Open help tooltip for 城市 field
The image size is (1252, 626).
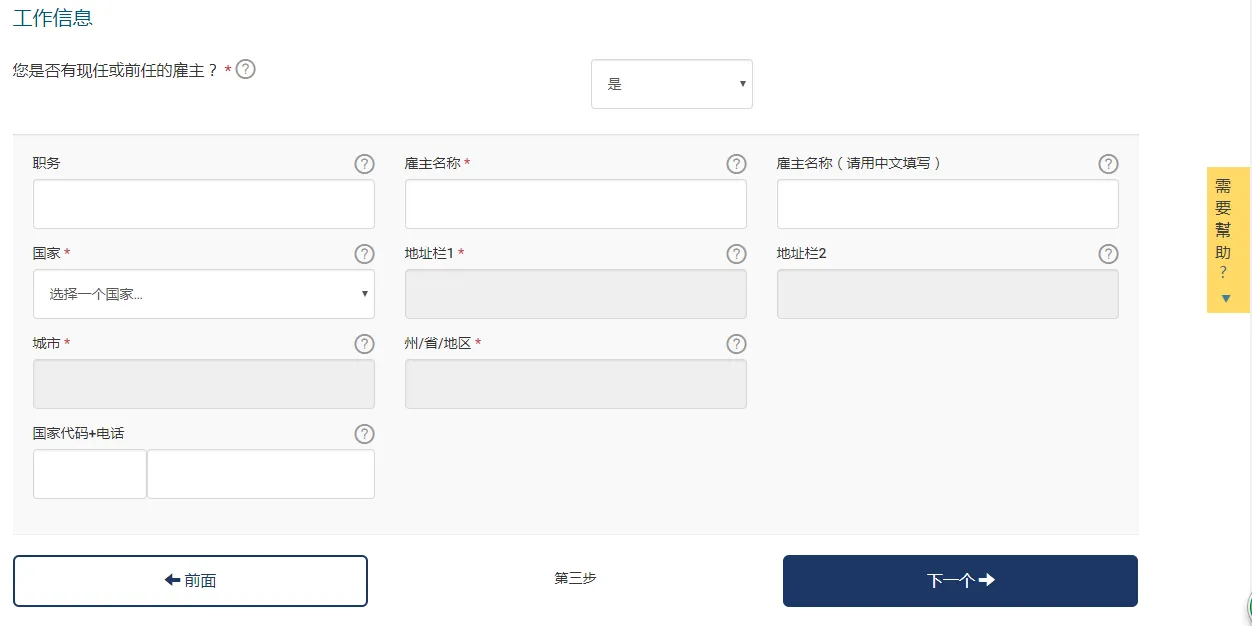[x=364, y=344]
